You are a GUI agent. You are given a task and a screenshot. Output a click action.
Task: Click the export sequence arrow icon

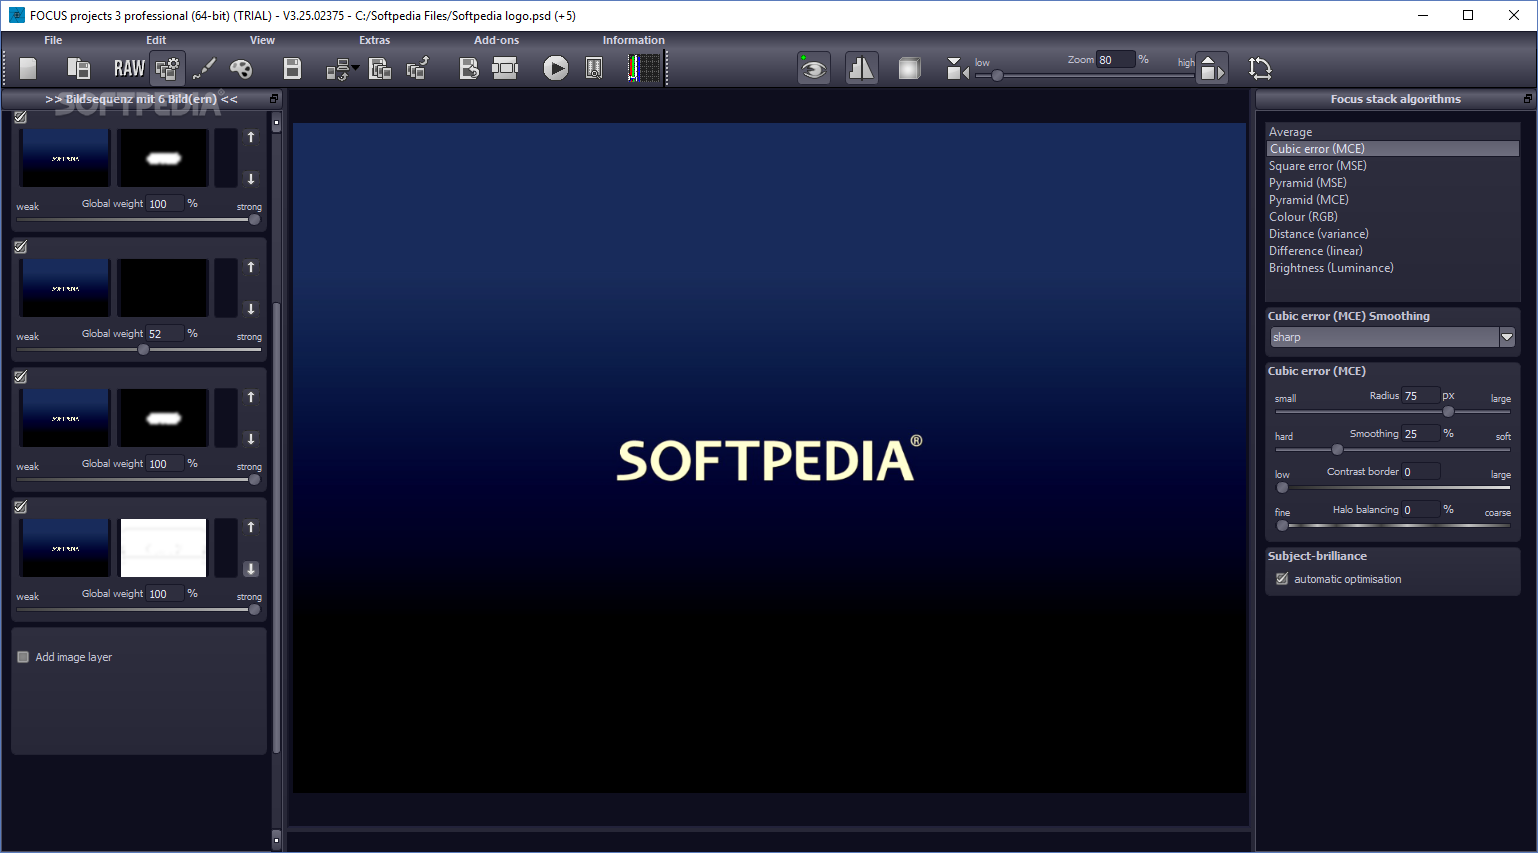tap(418, 68)
